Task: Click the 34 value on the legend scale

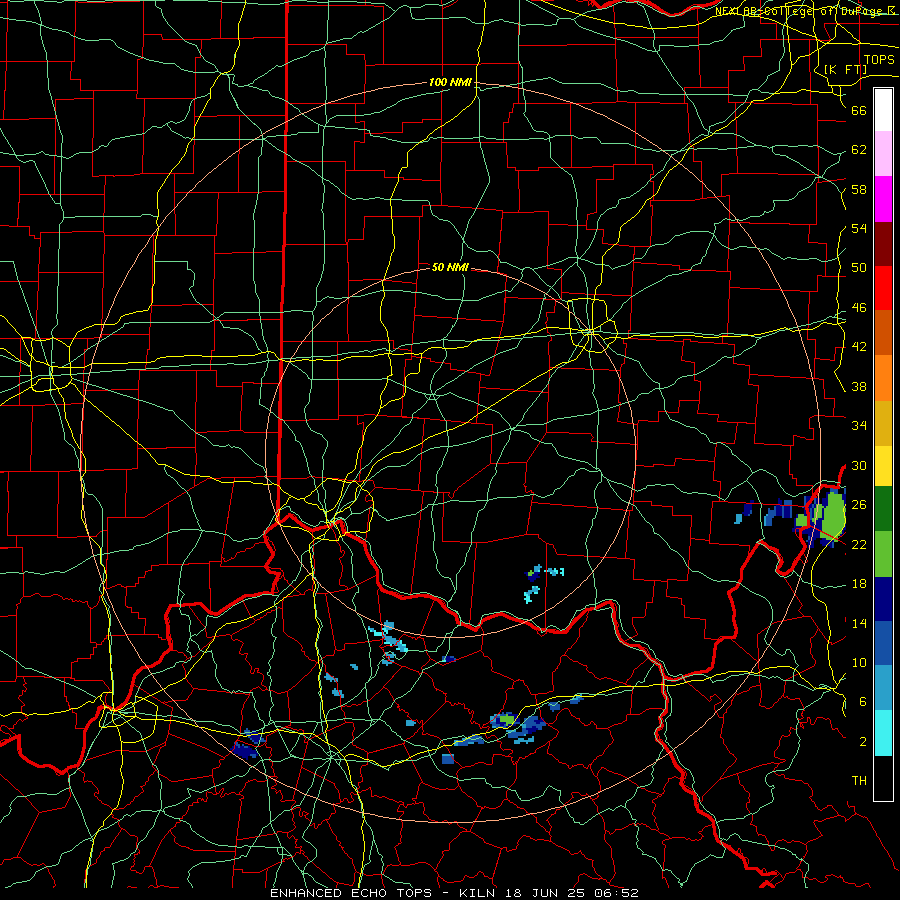Action: click(x=859, y=426)
